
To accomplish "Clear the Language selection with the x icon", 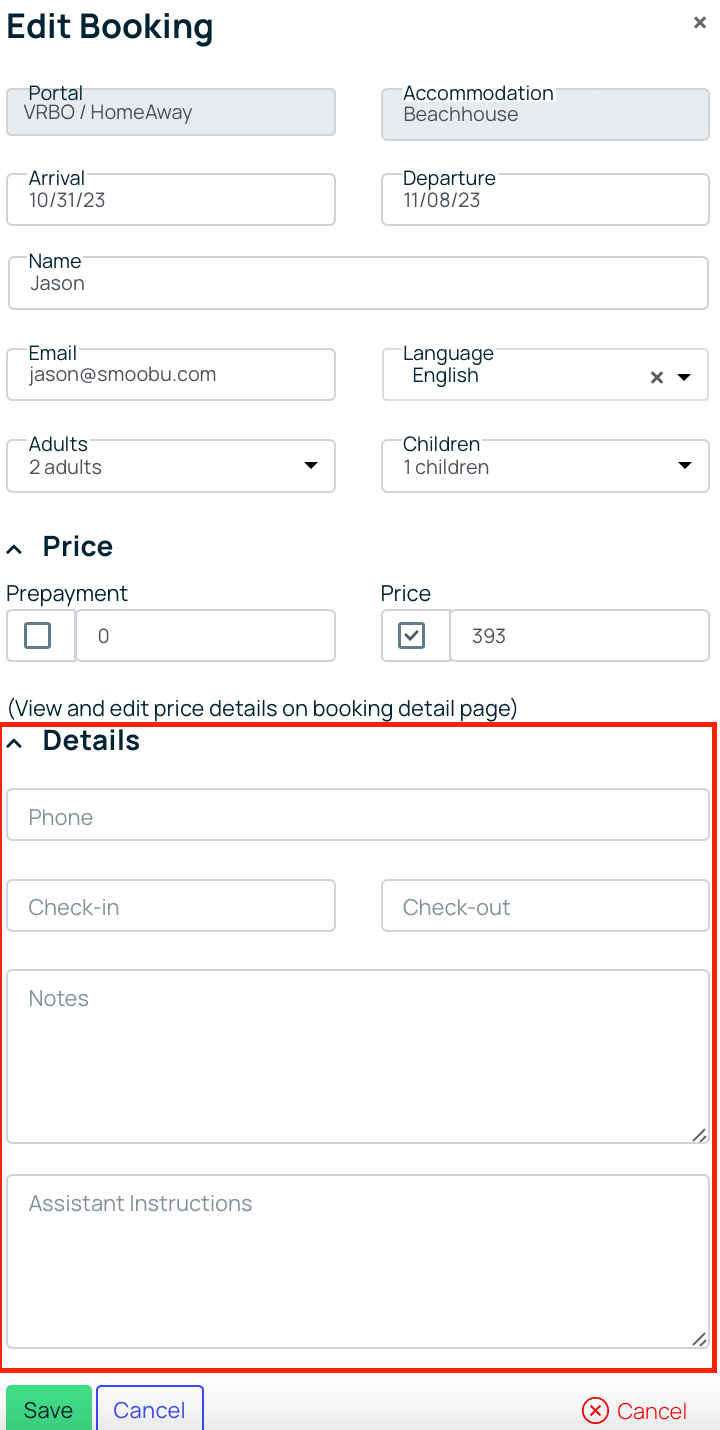I will click(x=657, y=377).
